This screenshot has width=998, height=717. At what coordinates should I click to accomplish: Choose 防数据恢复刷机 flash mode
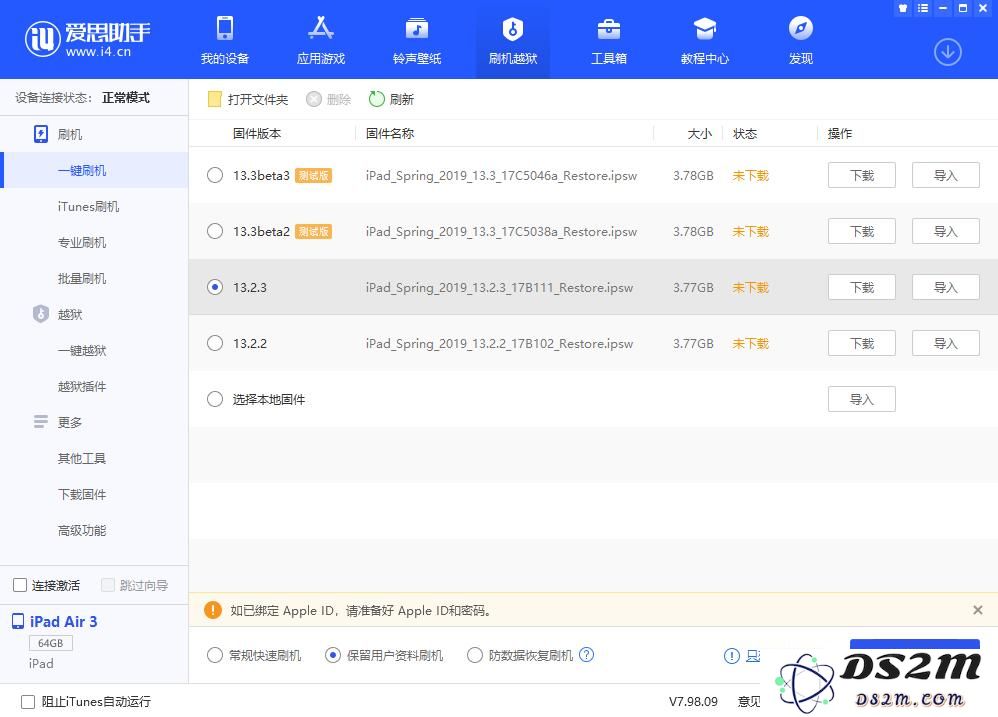pos(475,655)
